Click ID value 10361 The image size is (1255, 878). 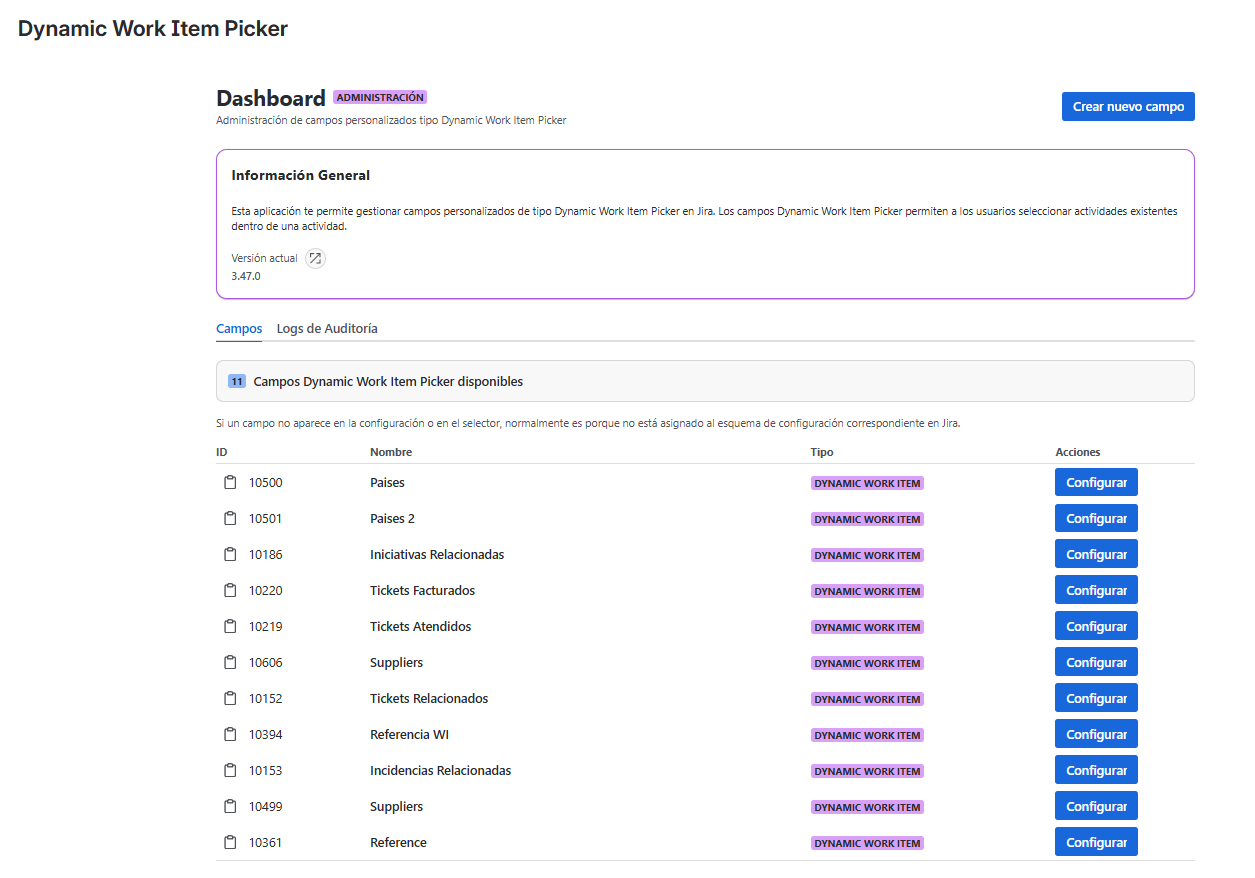tap(266, 843)
